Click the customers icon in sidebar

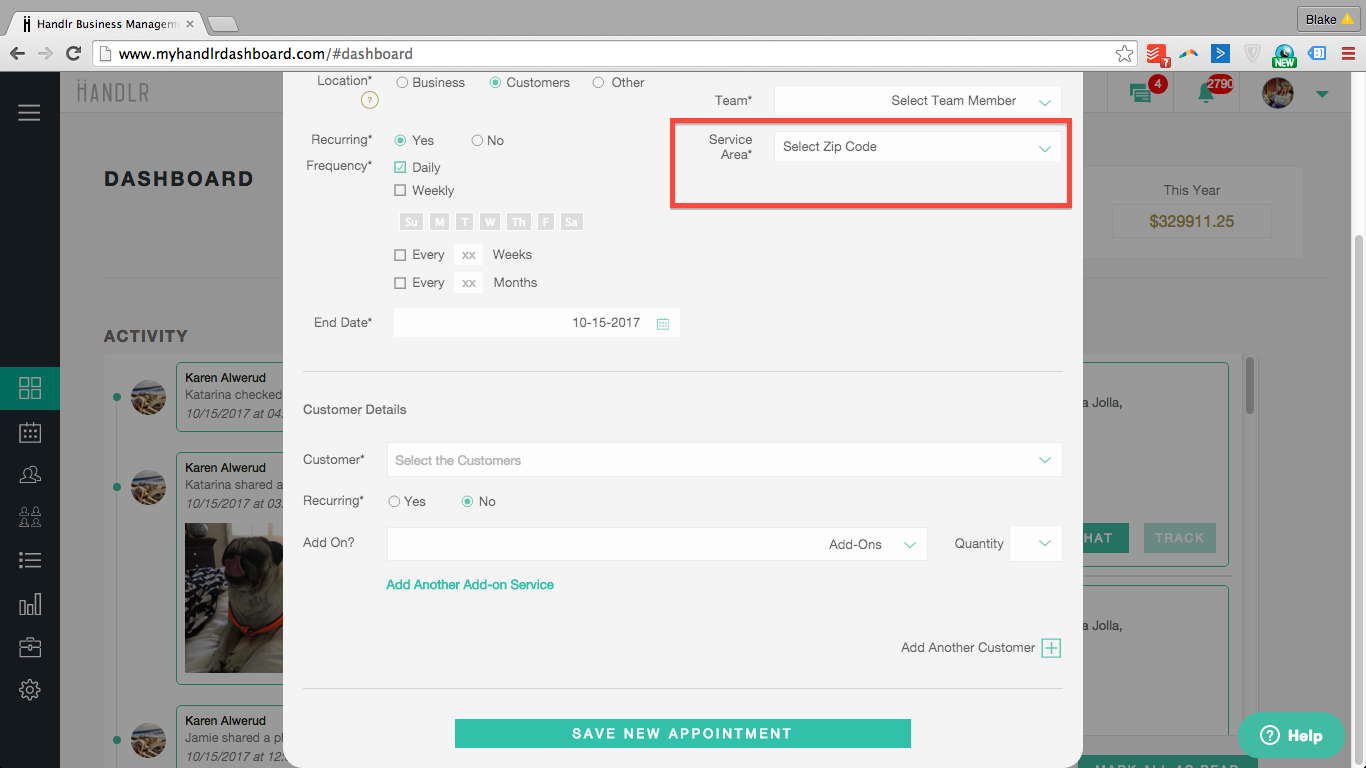tap(30, 474)
